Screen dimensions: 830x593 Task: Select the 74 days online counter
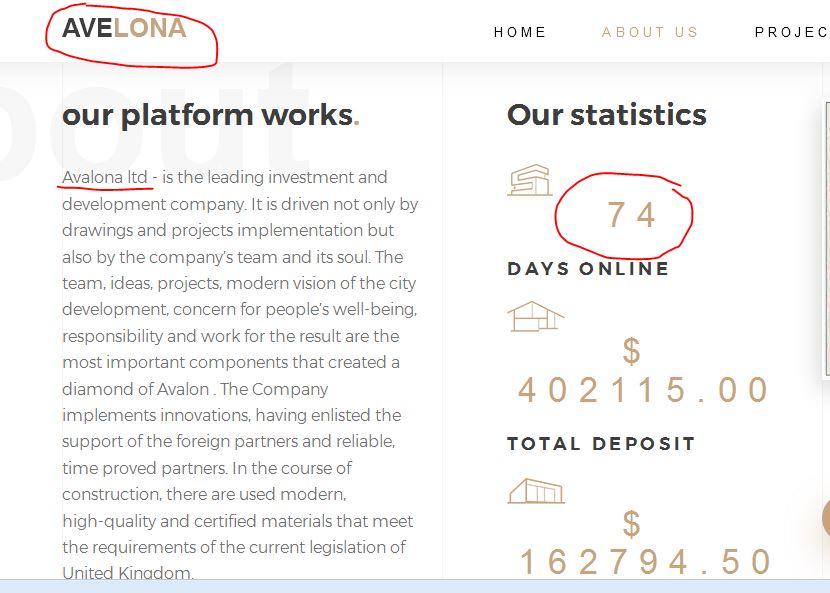coord(631,214)
